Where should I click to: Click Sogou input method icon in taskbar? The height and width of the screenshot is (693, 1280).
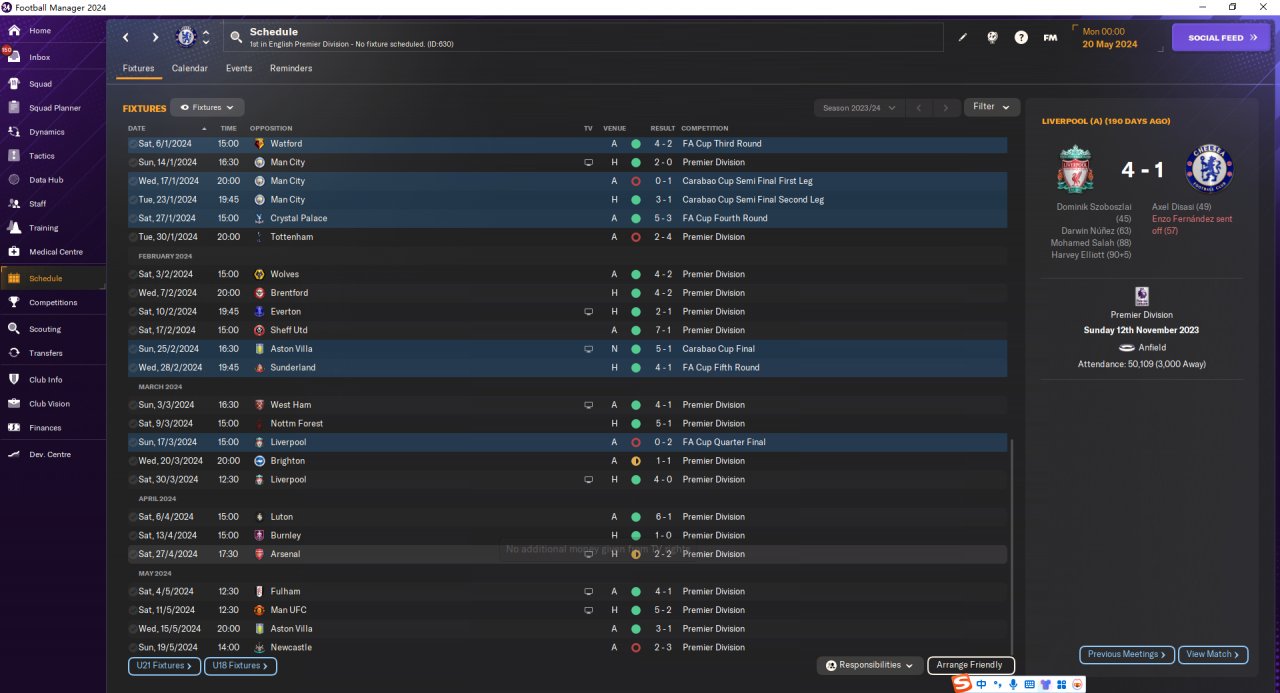961,684
